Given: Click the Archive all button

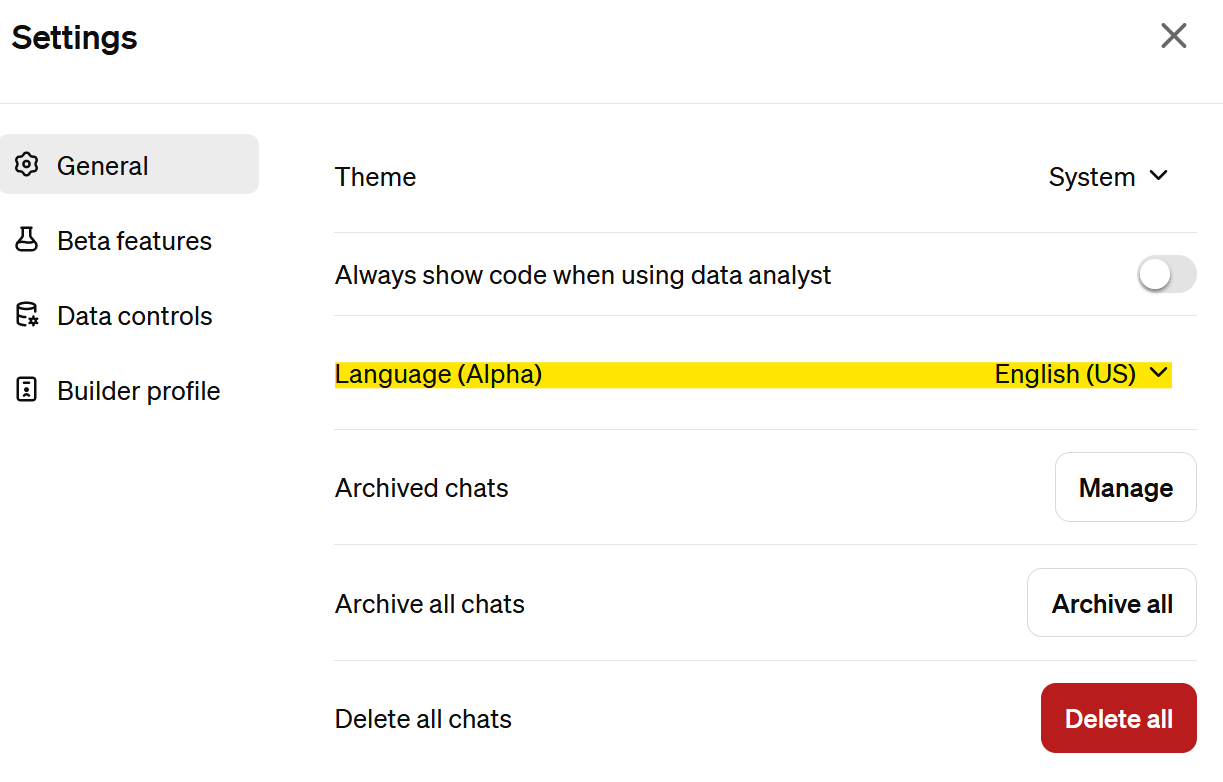Looking at the screenshot, I should pyautogui.click(x=1111, y=603).
